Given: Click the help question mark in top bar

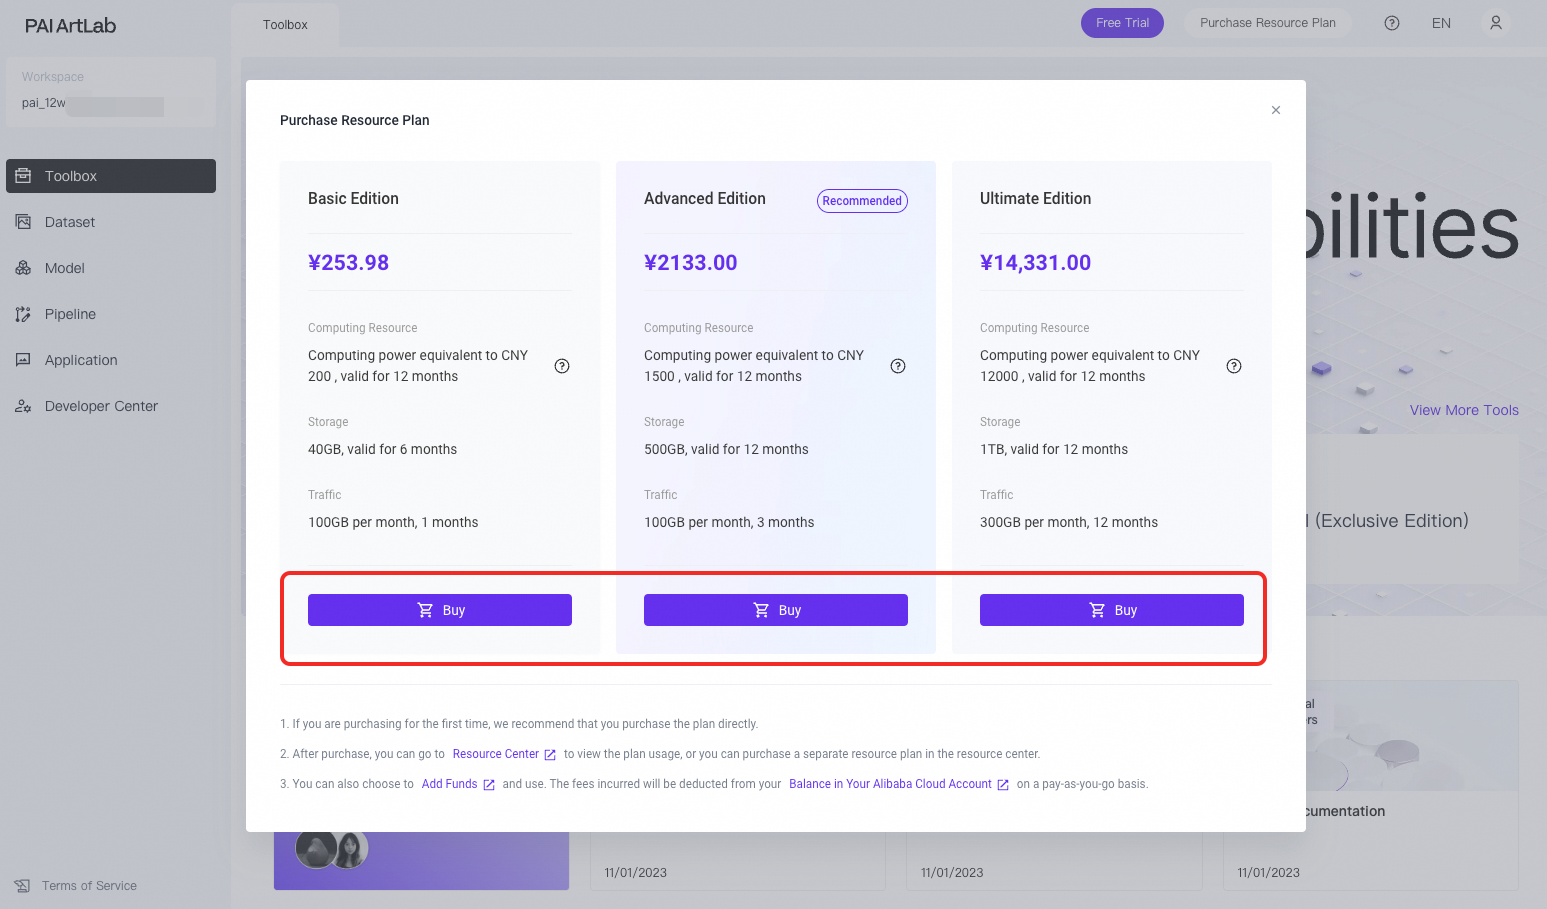Looking at the screenshot, I should (x=1391, y=22).
